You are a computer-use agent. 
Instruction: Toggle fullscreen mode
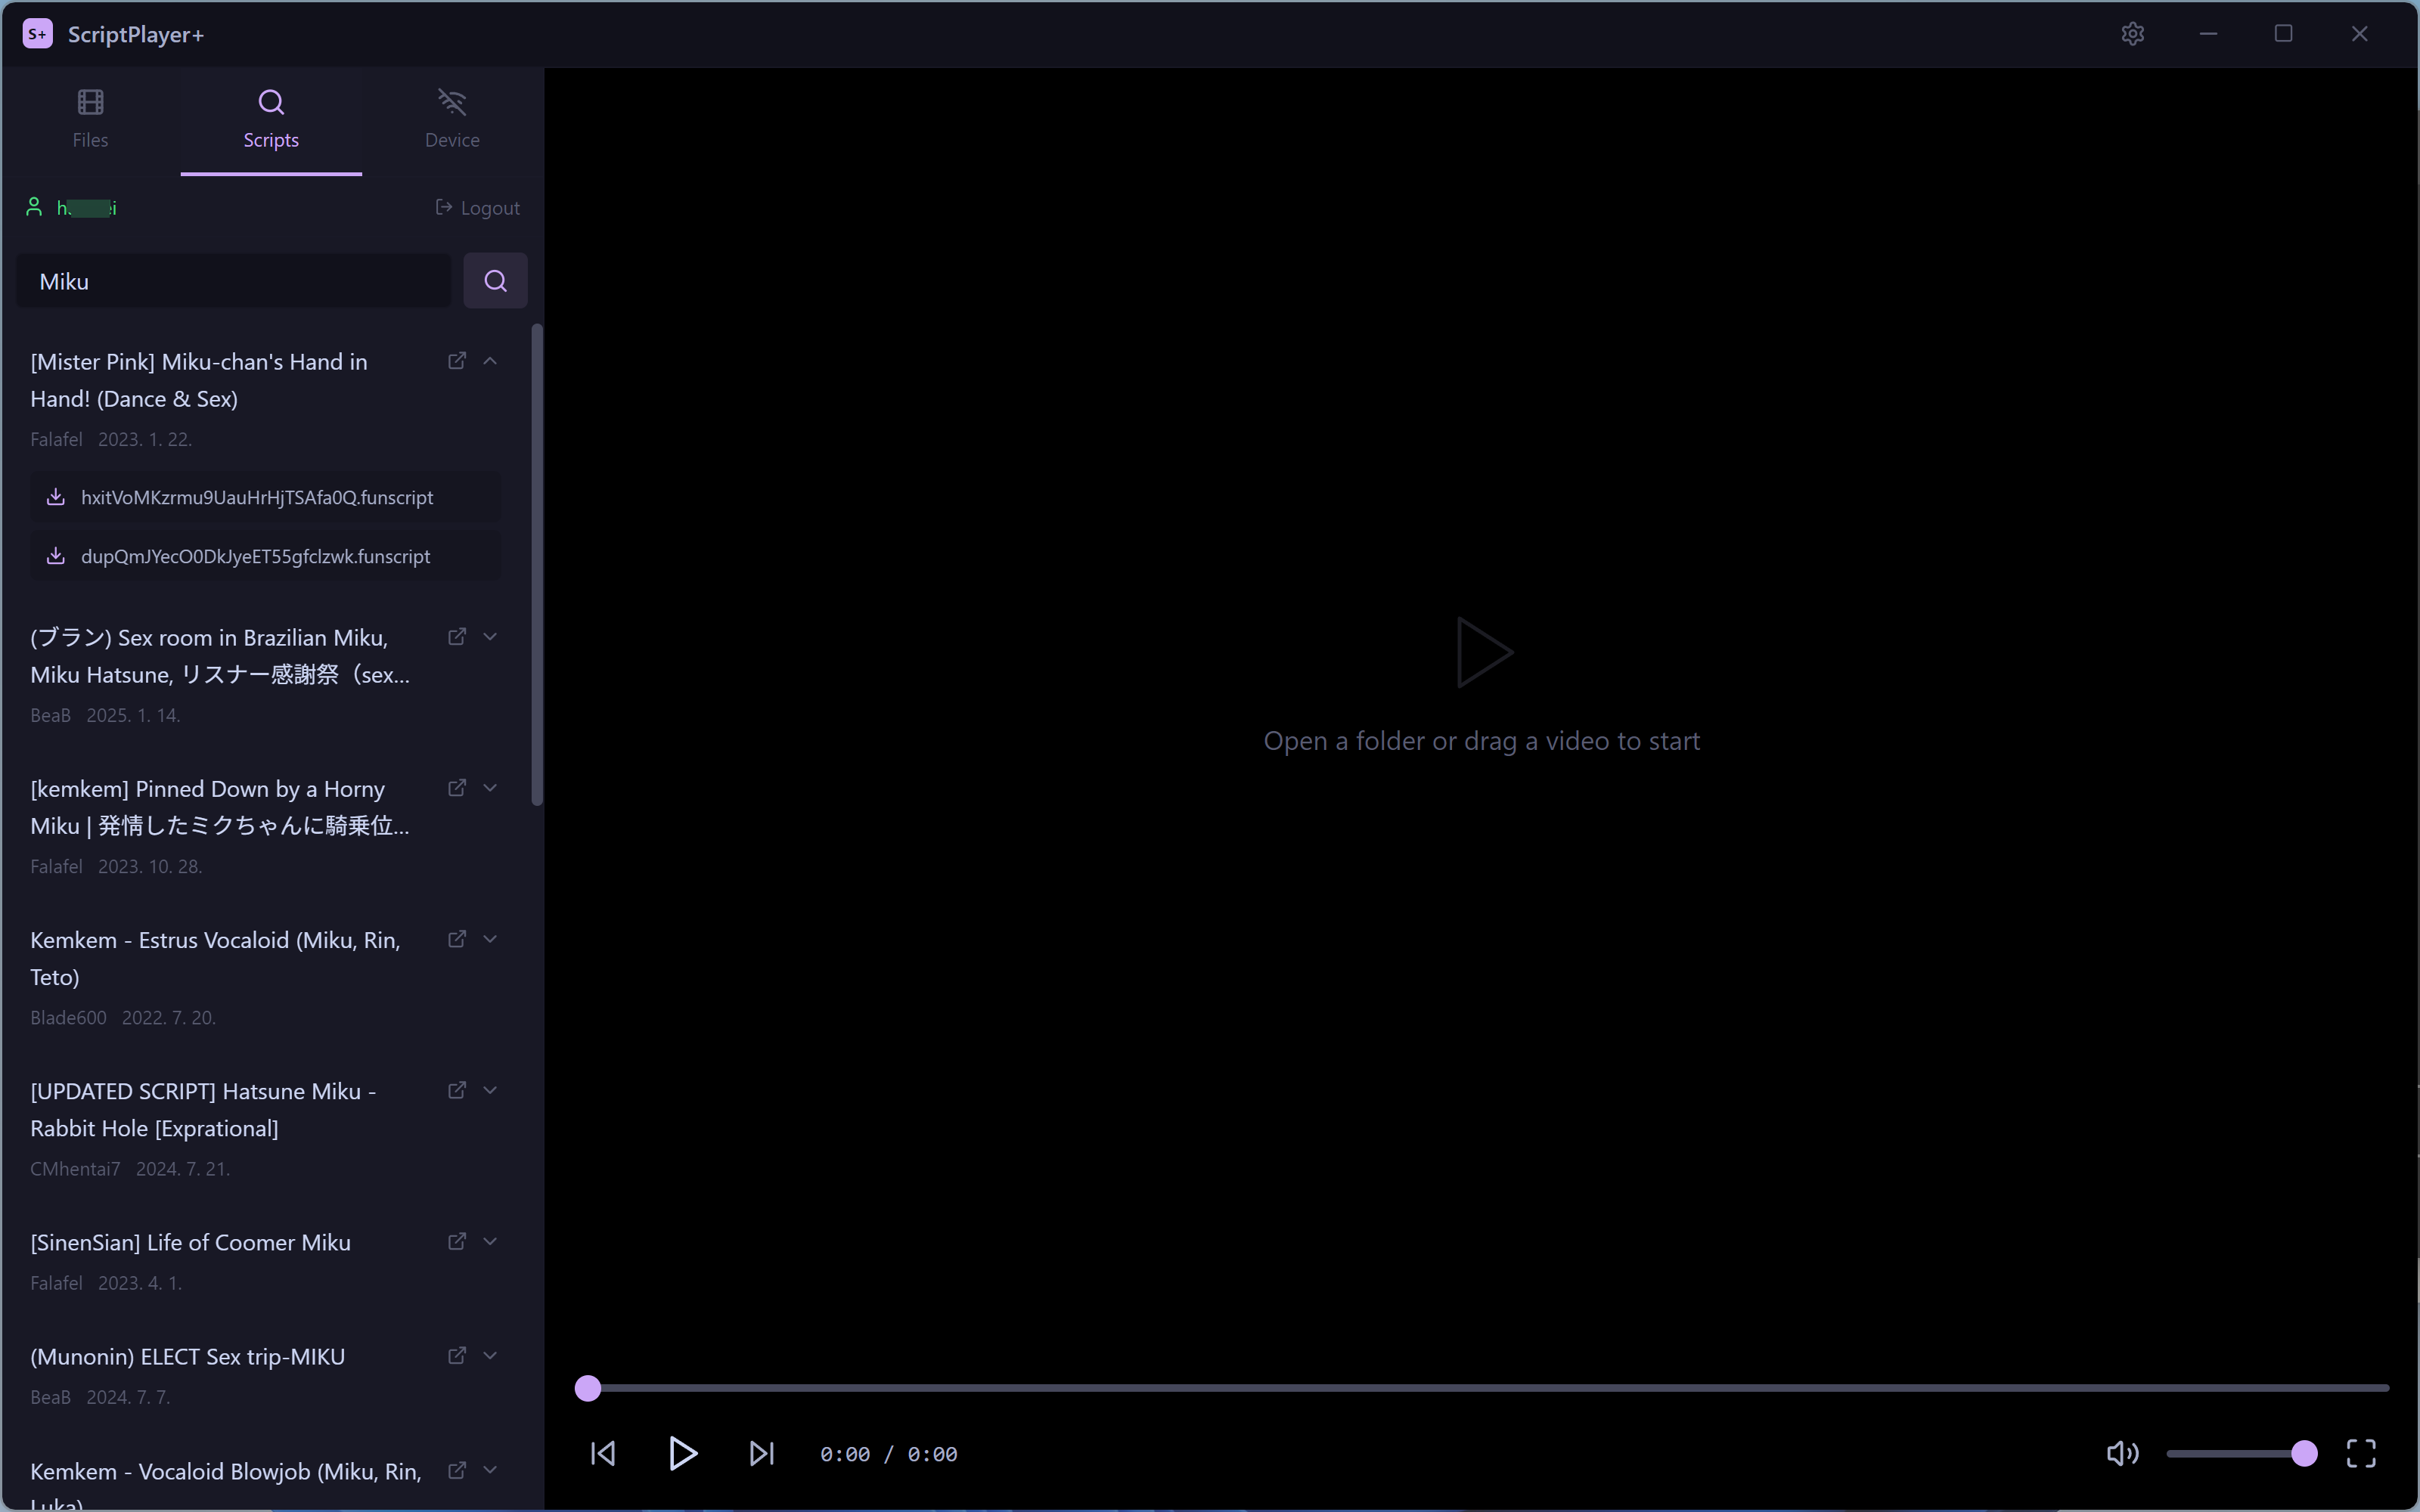pos(2360,1453)
